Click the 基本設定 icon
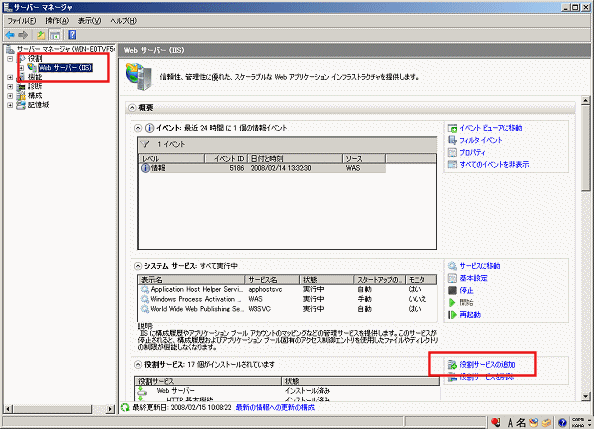594x429 pixels. click(452, 278)
